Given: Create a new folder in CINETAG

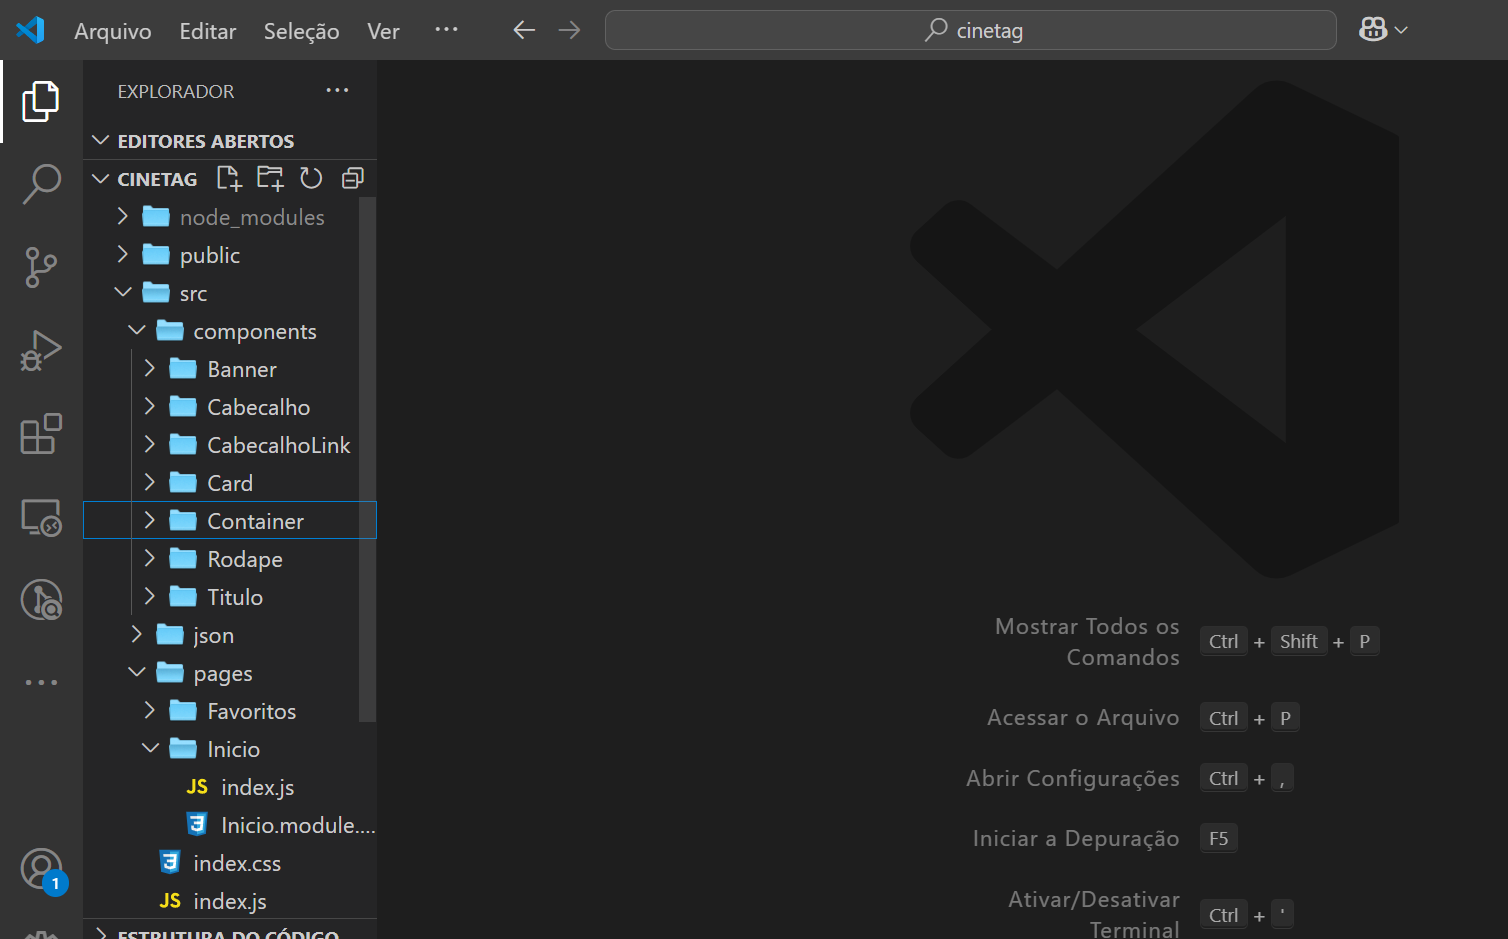Looking at the screenshot, I should click(270, 178).
